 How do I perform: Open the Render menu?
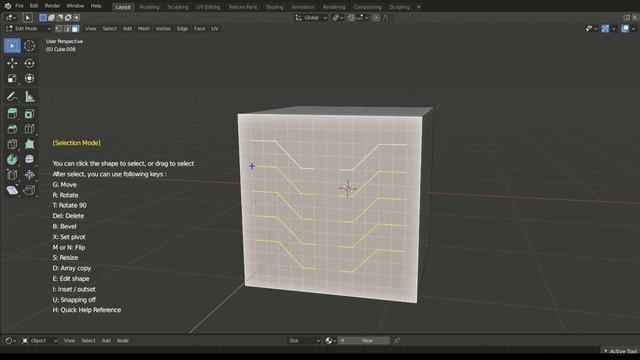(52, 6)
